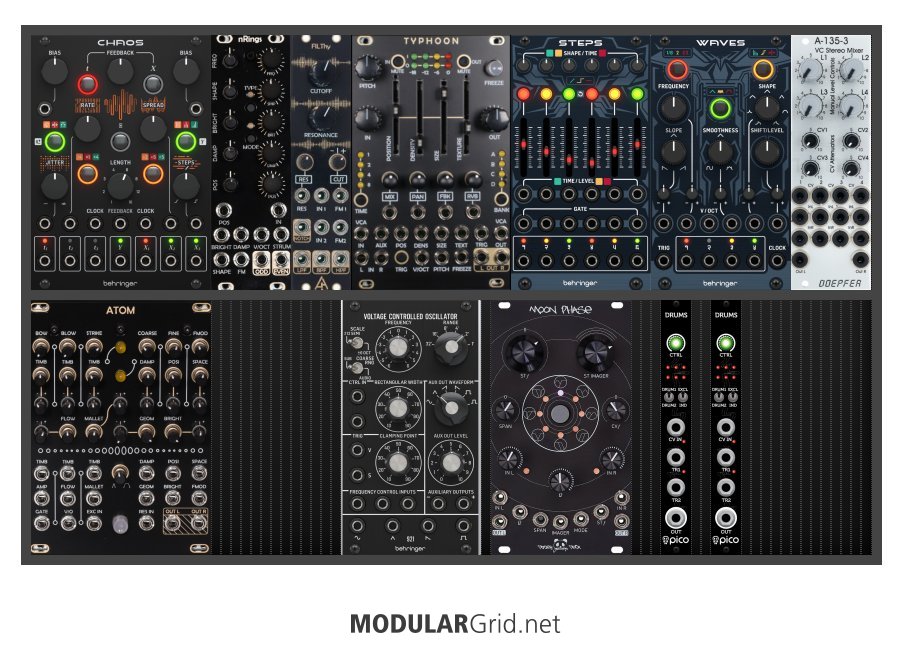Select the Frequency knob on Waves
Image resolution: width=912 pixels, height=645 pixels.
(x=674, y=108)
